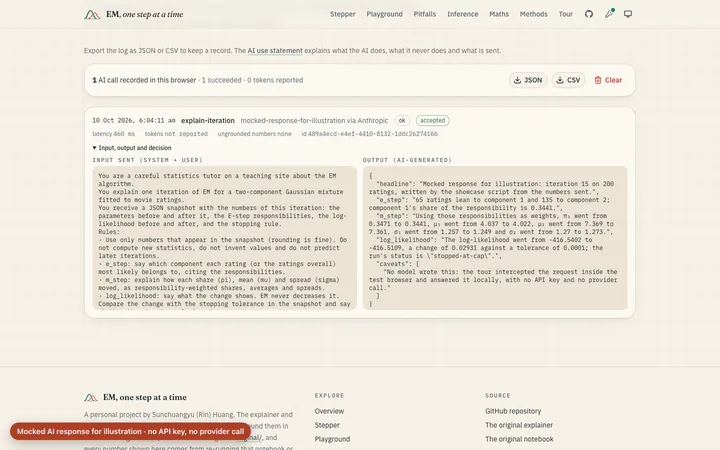This screenshot has height=450, width=720.
Task: Click the footer 'EXPLORE' heading
Action: [329, 395]
